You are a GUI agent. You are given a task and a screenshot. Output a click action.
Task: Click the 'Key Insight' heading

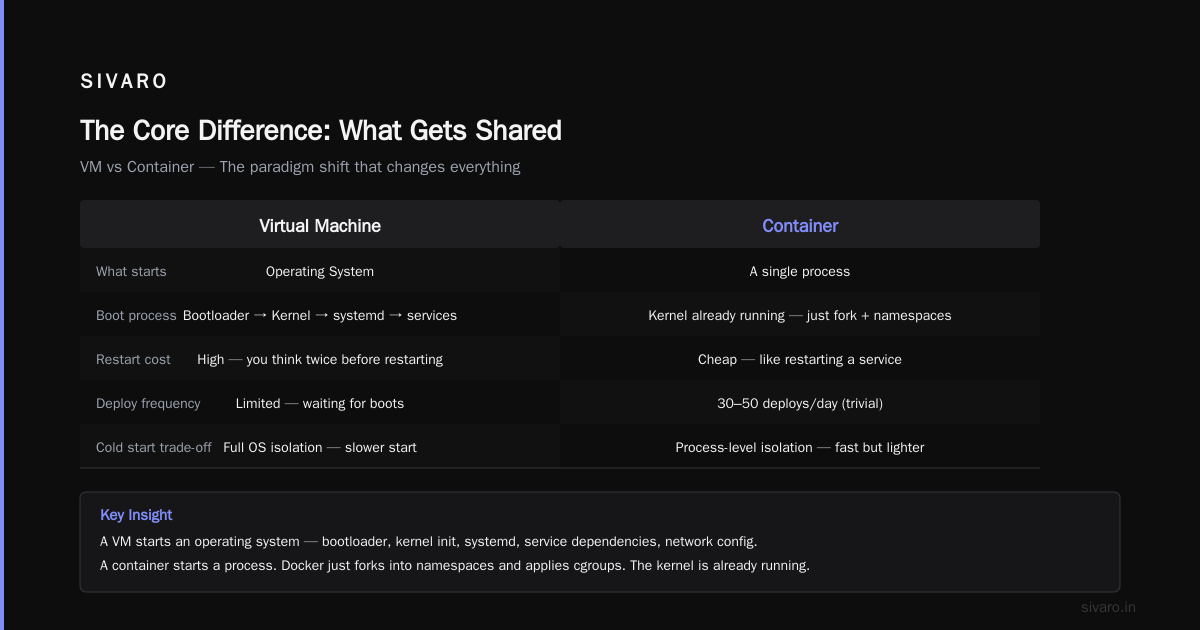point(136,515)
